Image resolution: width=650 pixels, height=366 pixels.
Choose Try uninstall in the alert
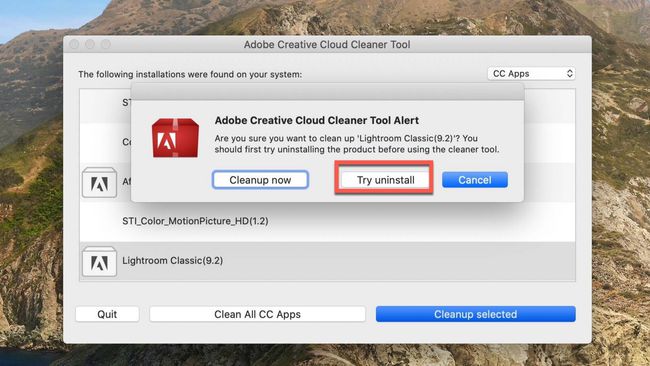(x=386, y=180)
